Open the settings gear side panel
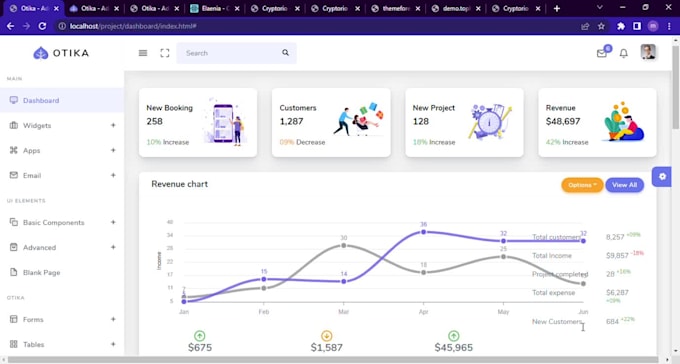The width and height of the screenshot is (680, 364). [662, 177]
